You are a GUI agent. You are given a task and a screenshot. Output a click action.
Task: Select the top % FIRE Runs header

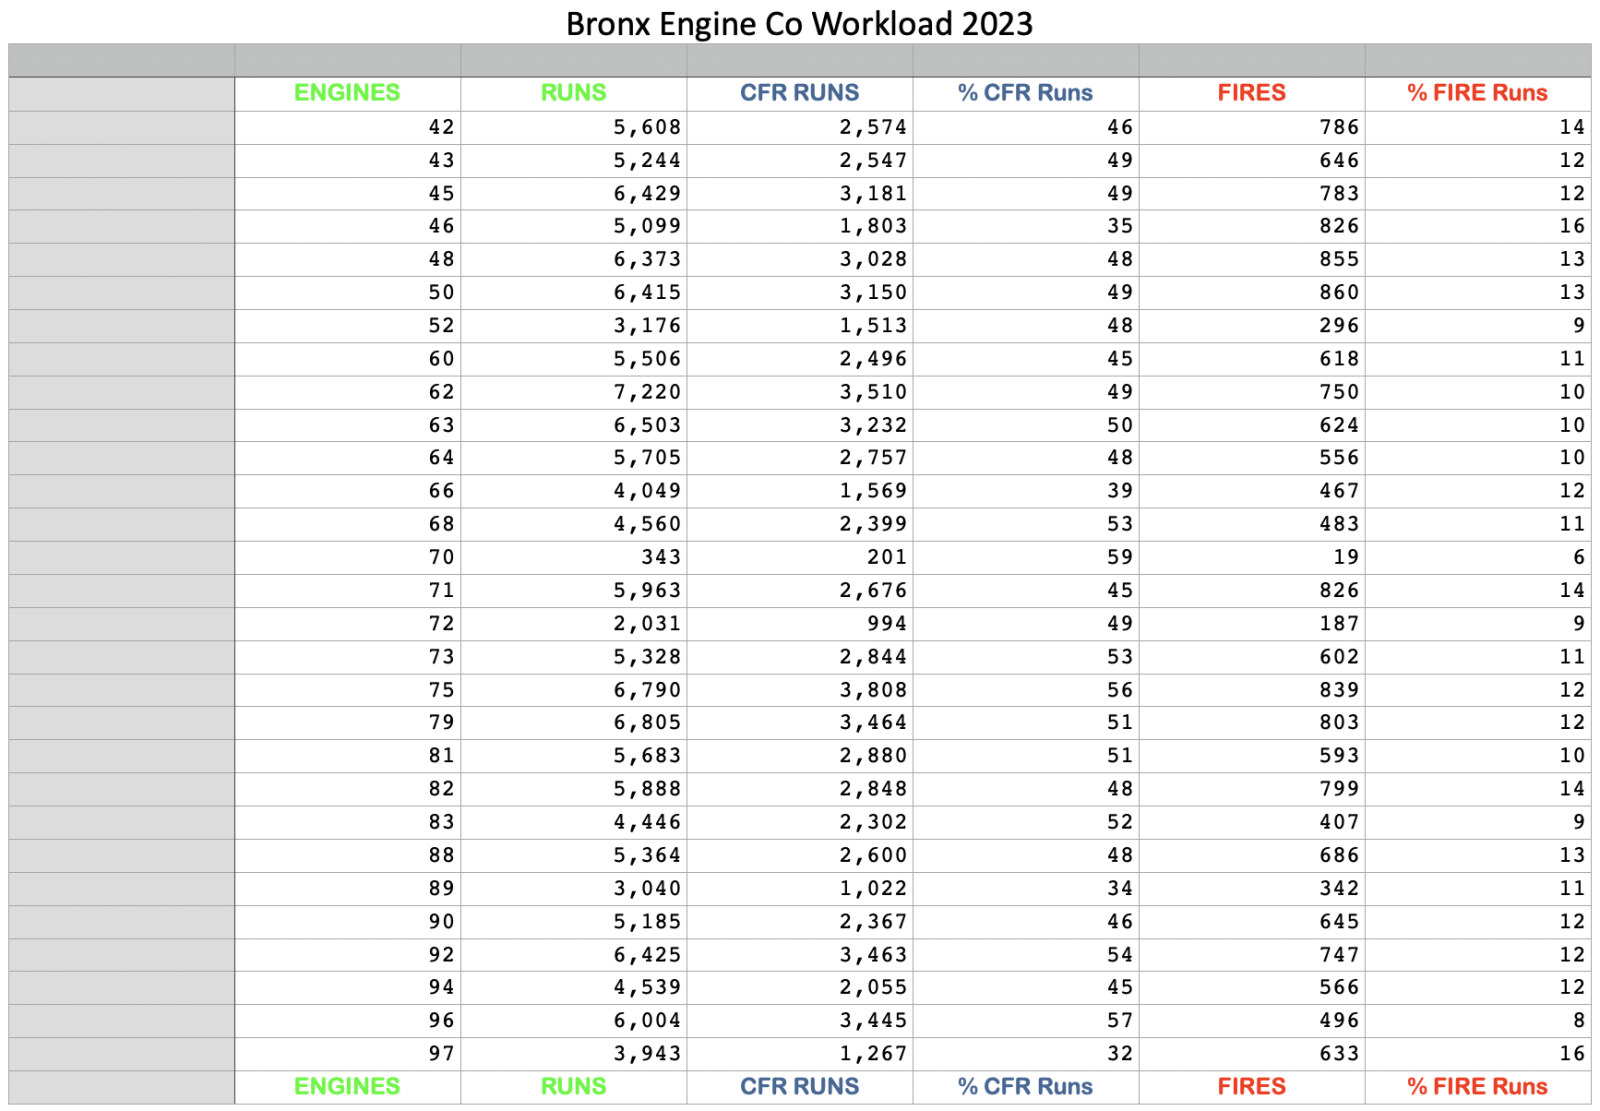coord(1477,93)
